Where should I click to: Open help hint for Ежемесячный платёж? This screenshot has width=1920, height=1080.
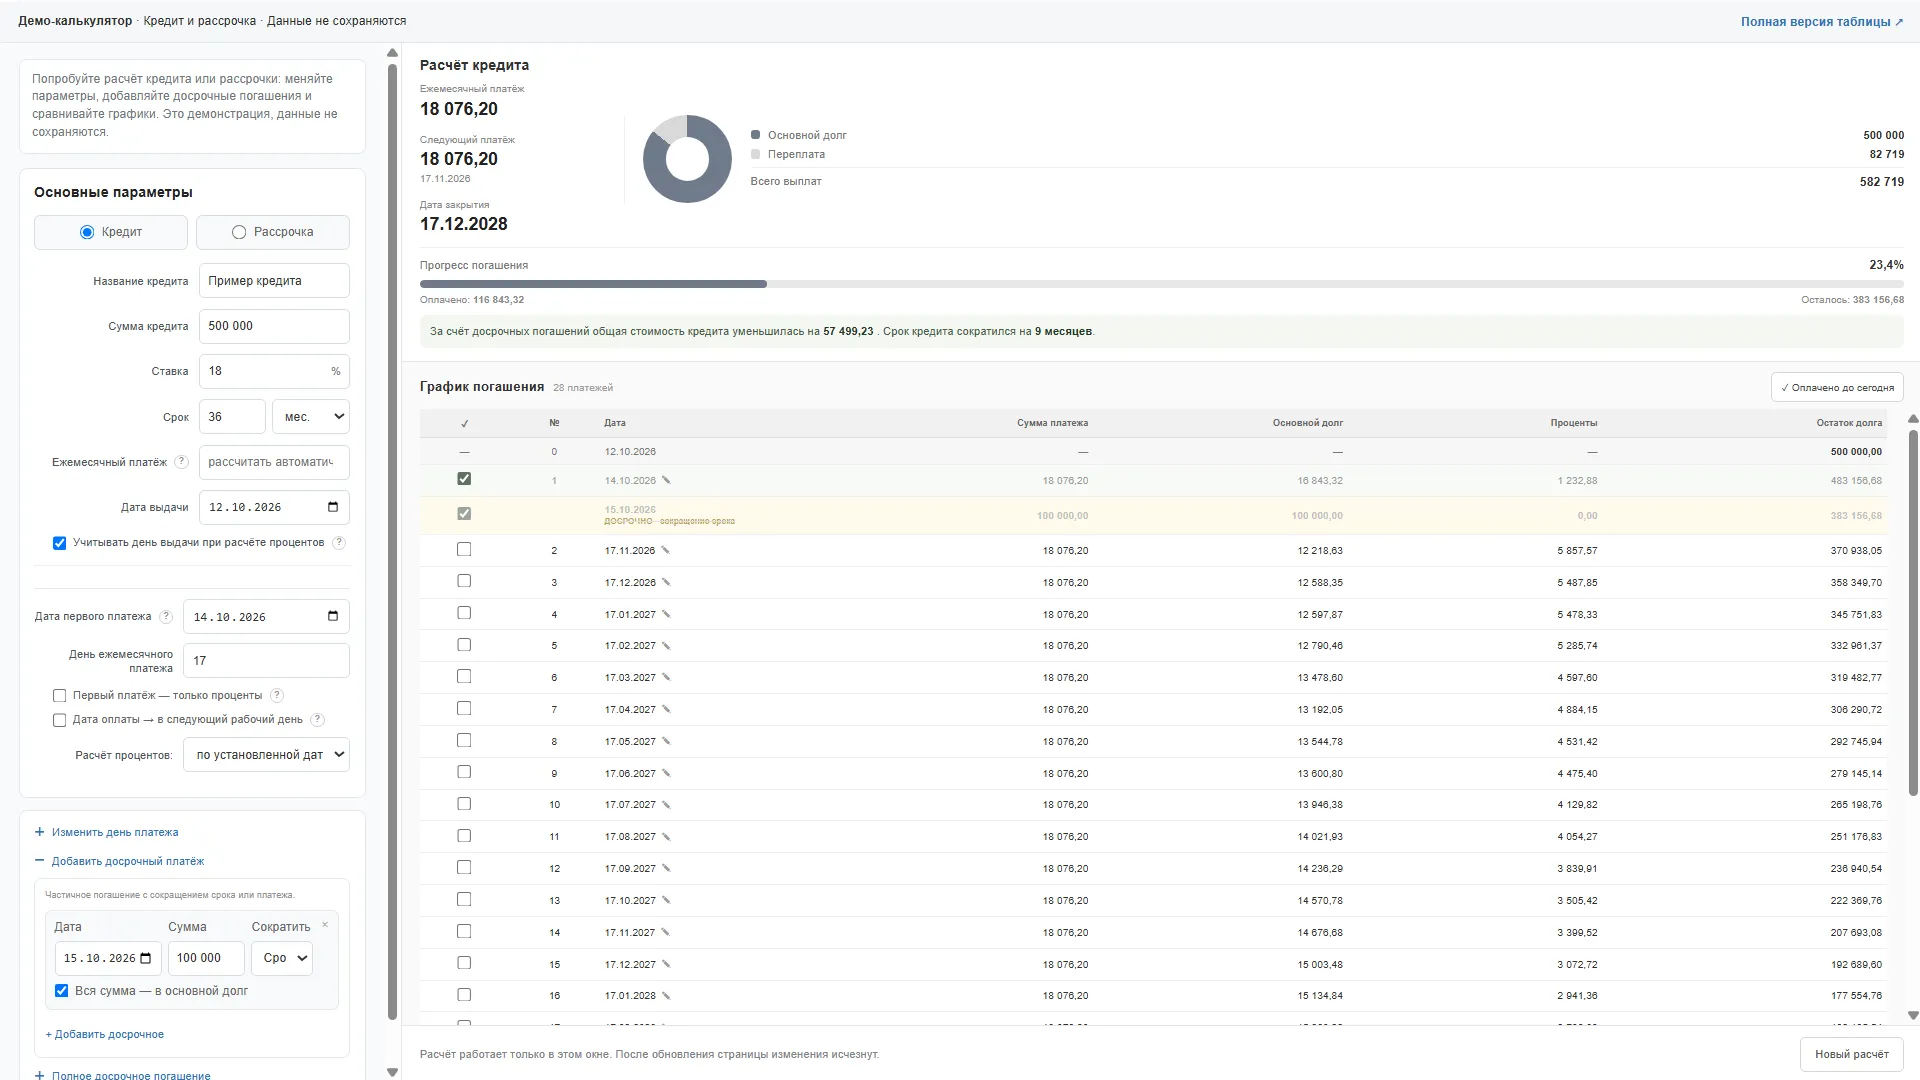pyautogui.click(x=181, y=462)
